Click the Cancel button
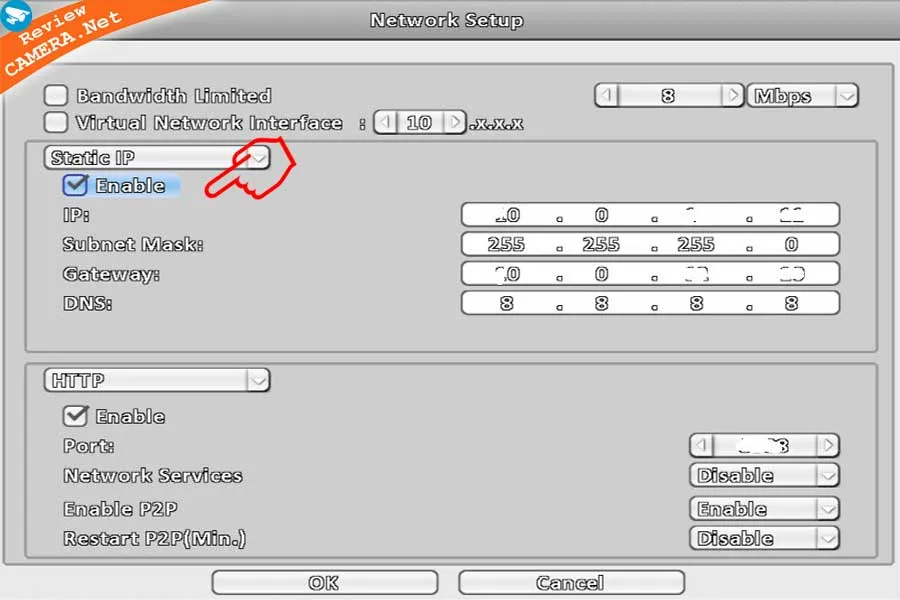Screen dimensions: 900x600 coord(571,583)
